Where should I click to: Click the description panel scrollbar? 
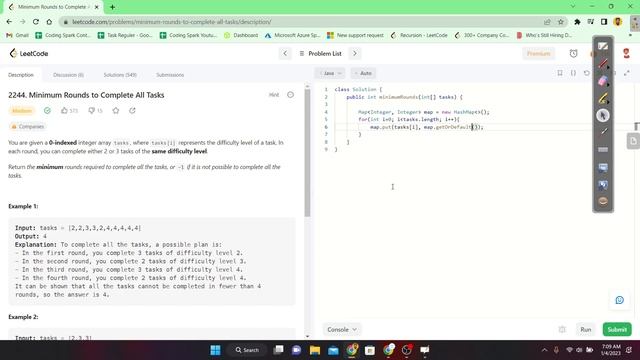[x=307, y=153]
